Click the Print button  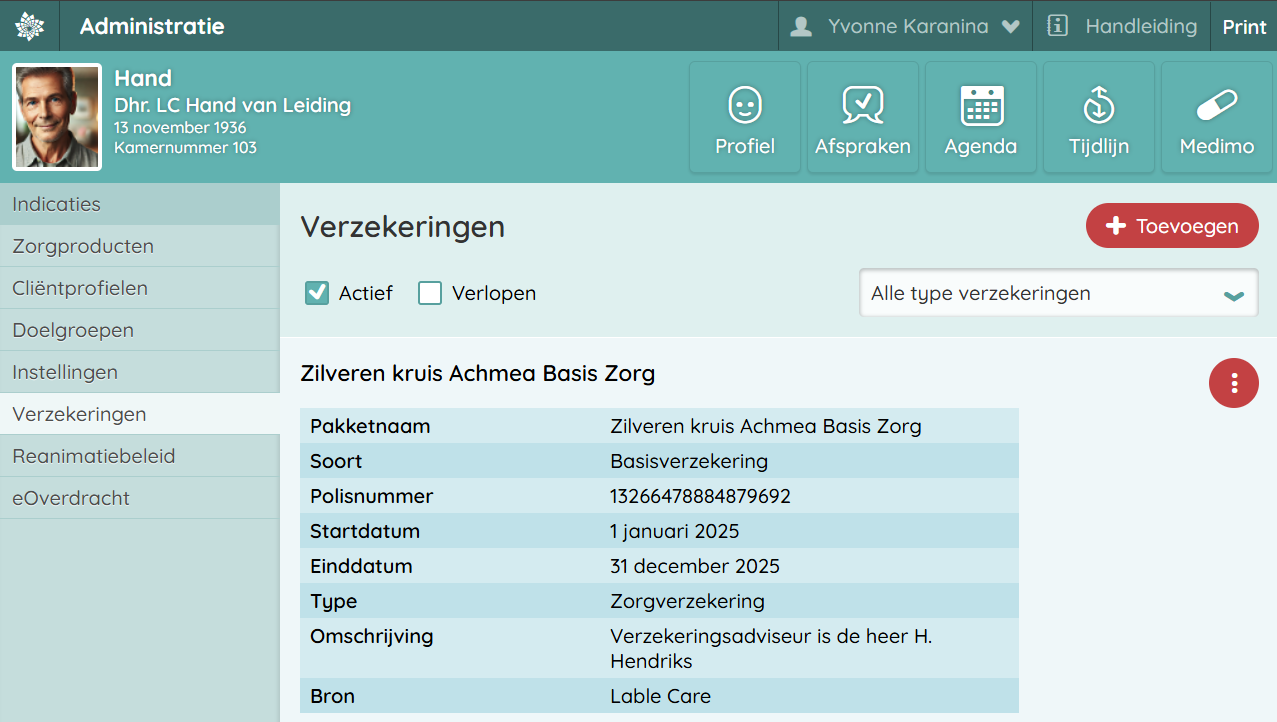[x=1244, y=26]
